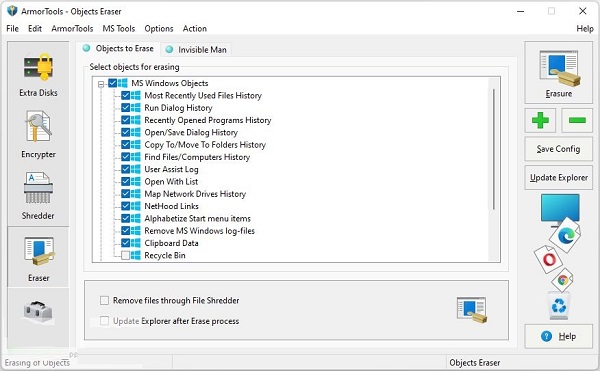Select the Eraser sidebar tool
The width and height of the screenshot is (600, 371).
click(x=38, y=257)
